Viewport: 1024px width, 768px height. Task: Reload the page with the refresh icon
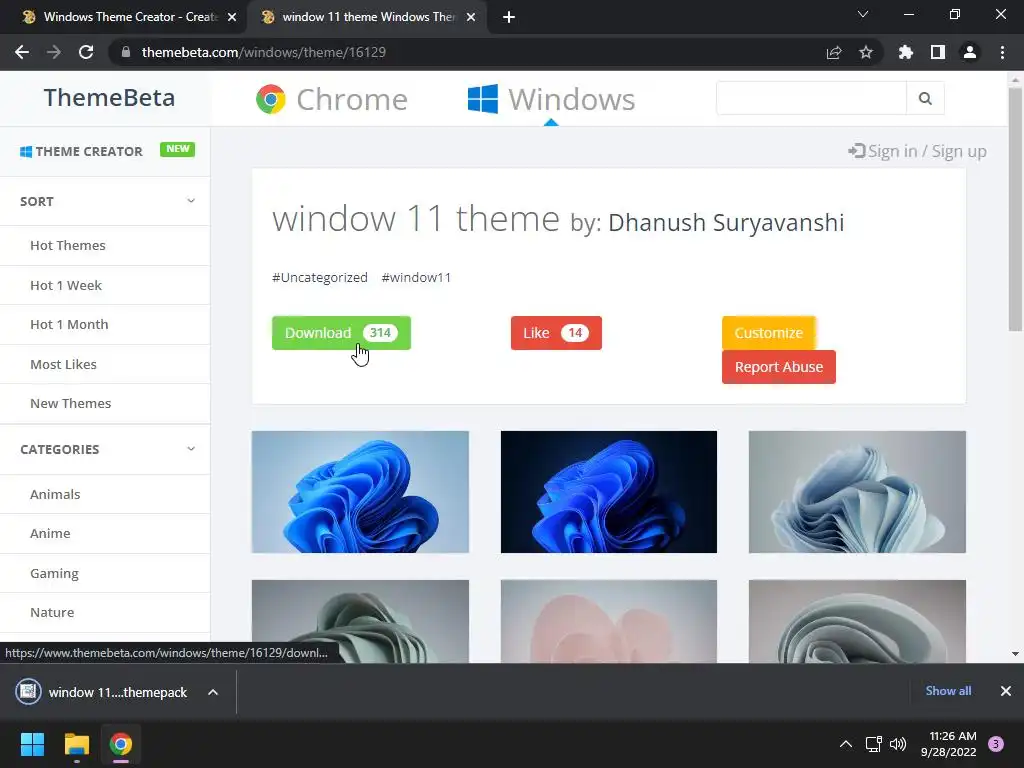(x=86, y=52)
